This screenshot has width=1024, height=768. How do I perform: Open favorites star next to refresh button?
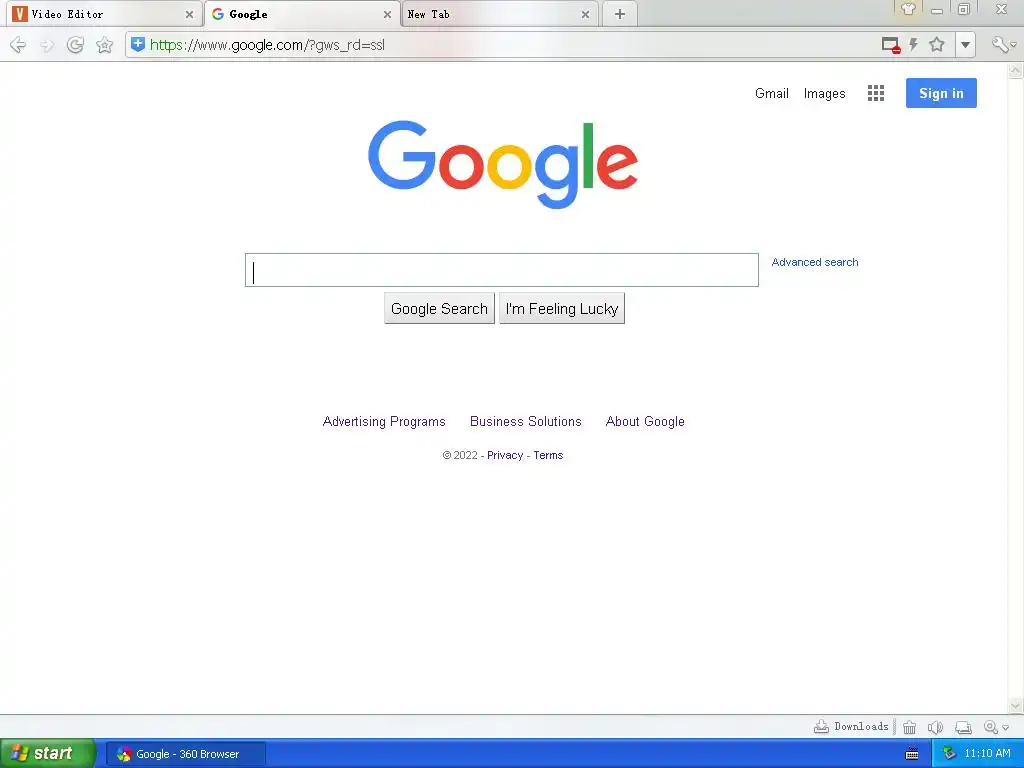coord(104,45)
